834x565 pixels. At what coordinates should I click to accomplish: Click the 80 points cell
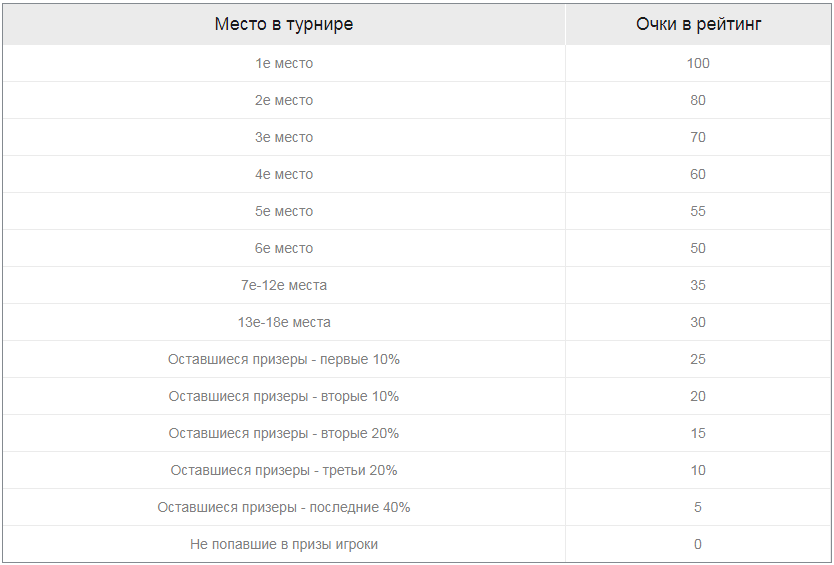point(698,100)
